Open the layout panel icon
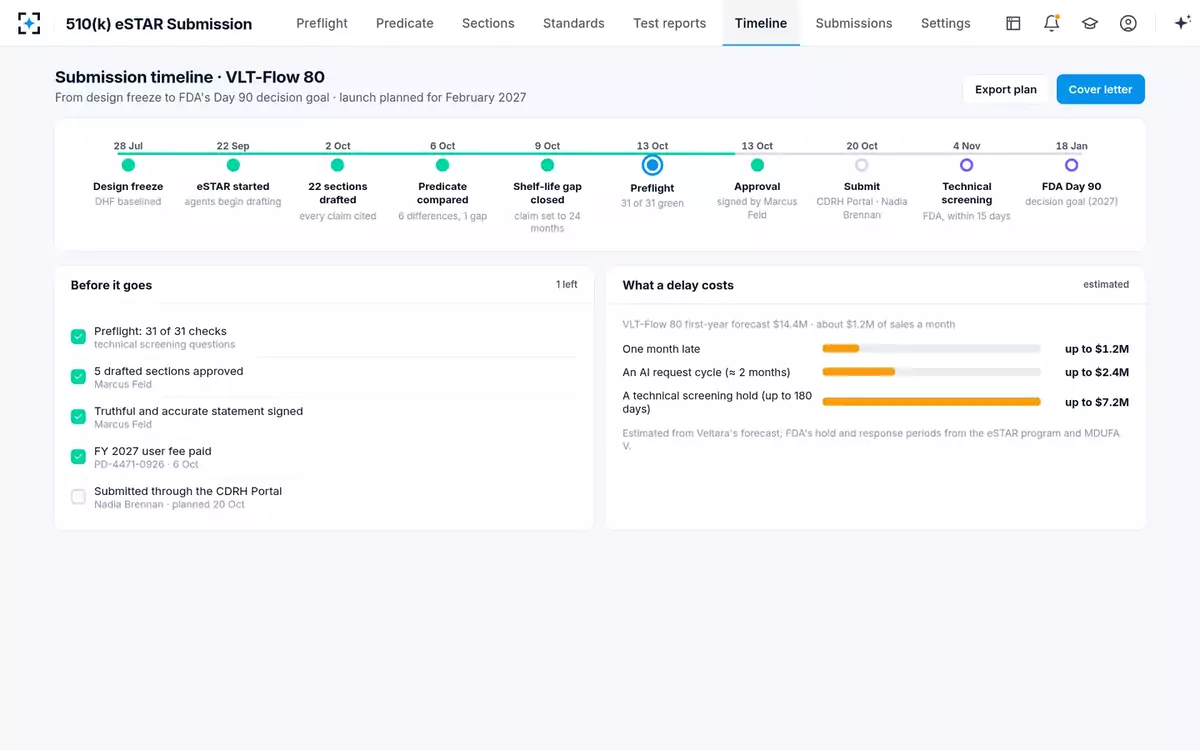The height and width of the screenshot is (750, 1200). coord(1013,23)
